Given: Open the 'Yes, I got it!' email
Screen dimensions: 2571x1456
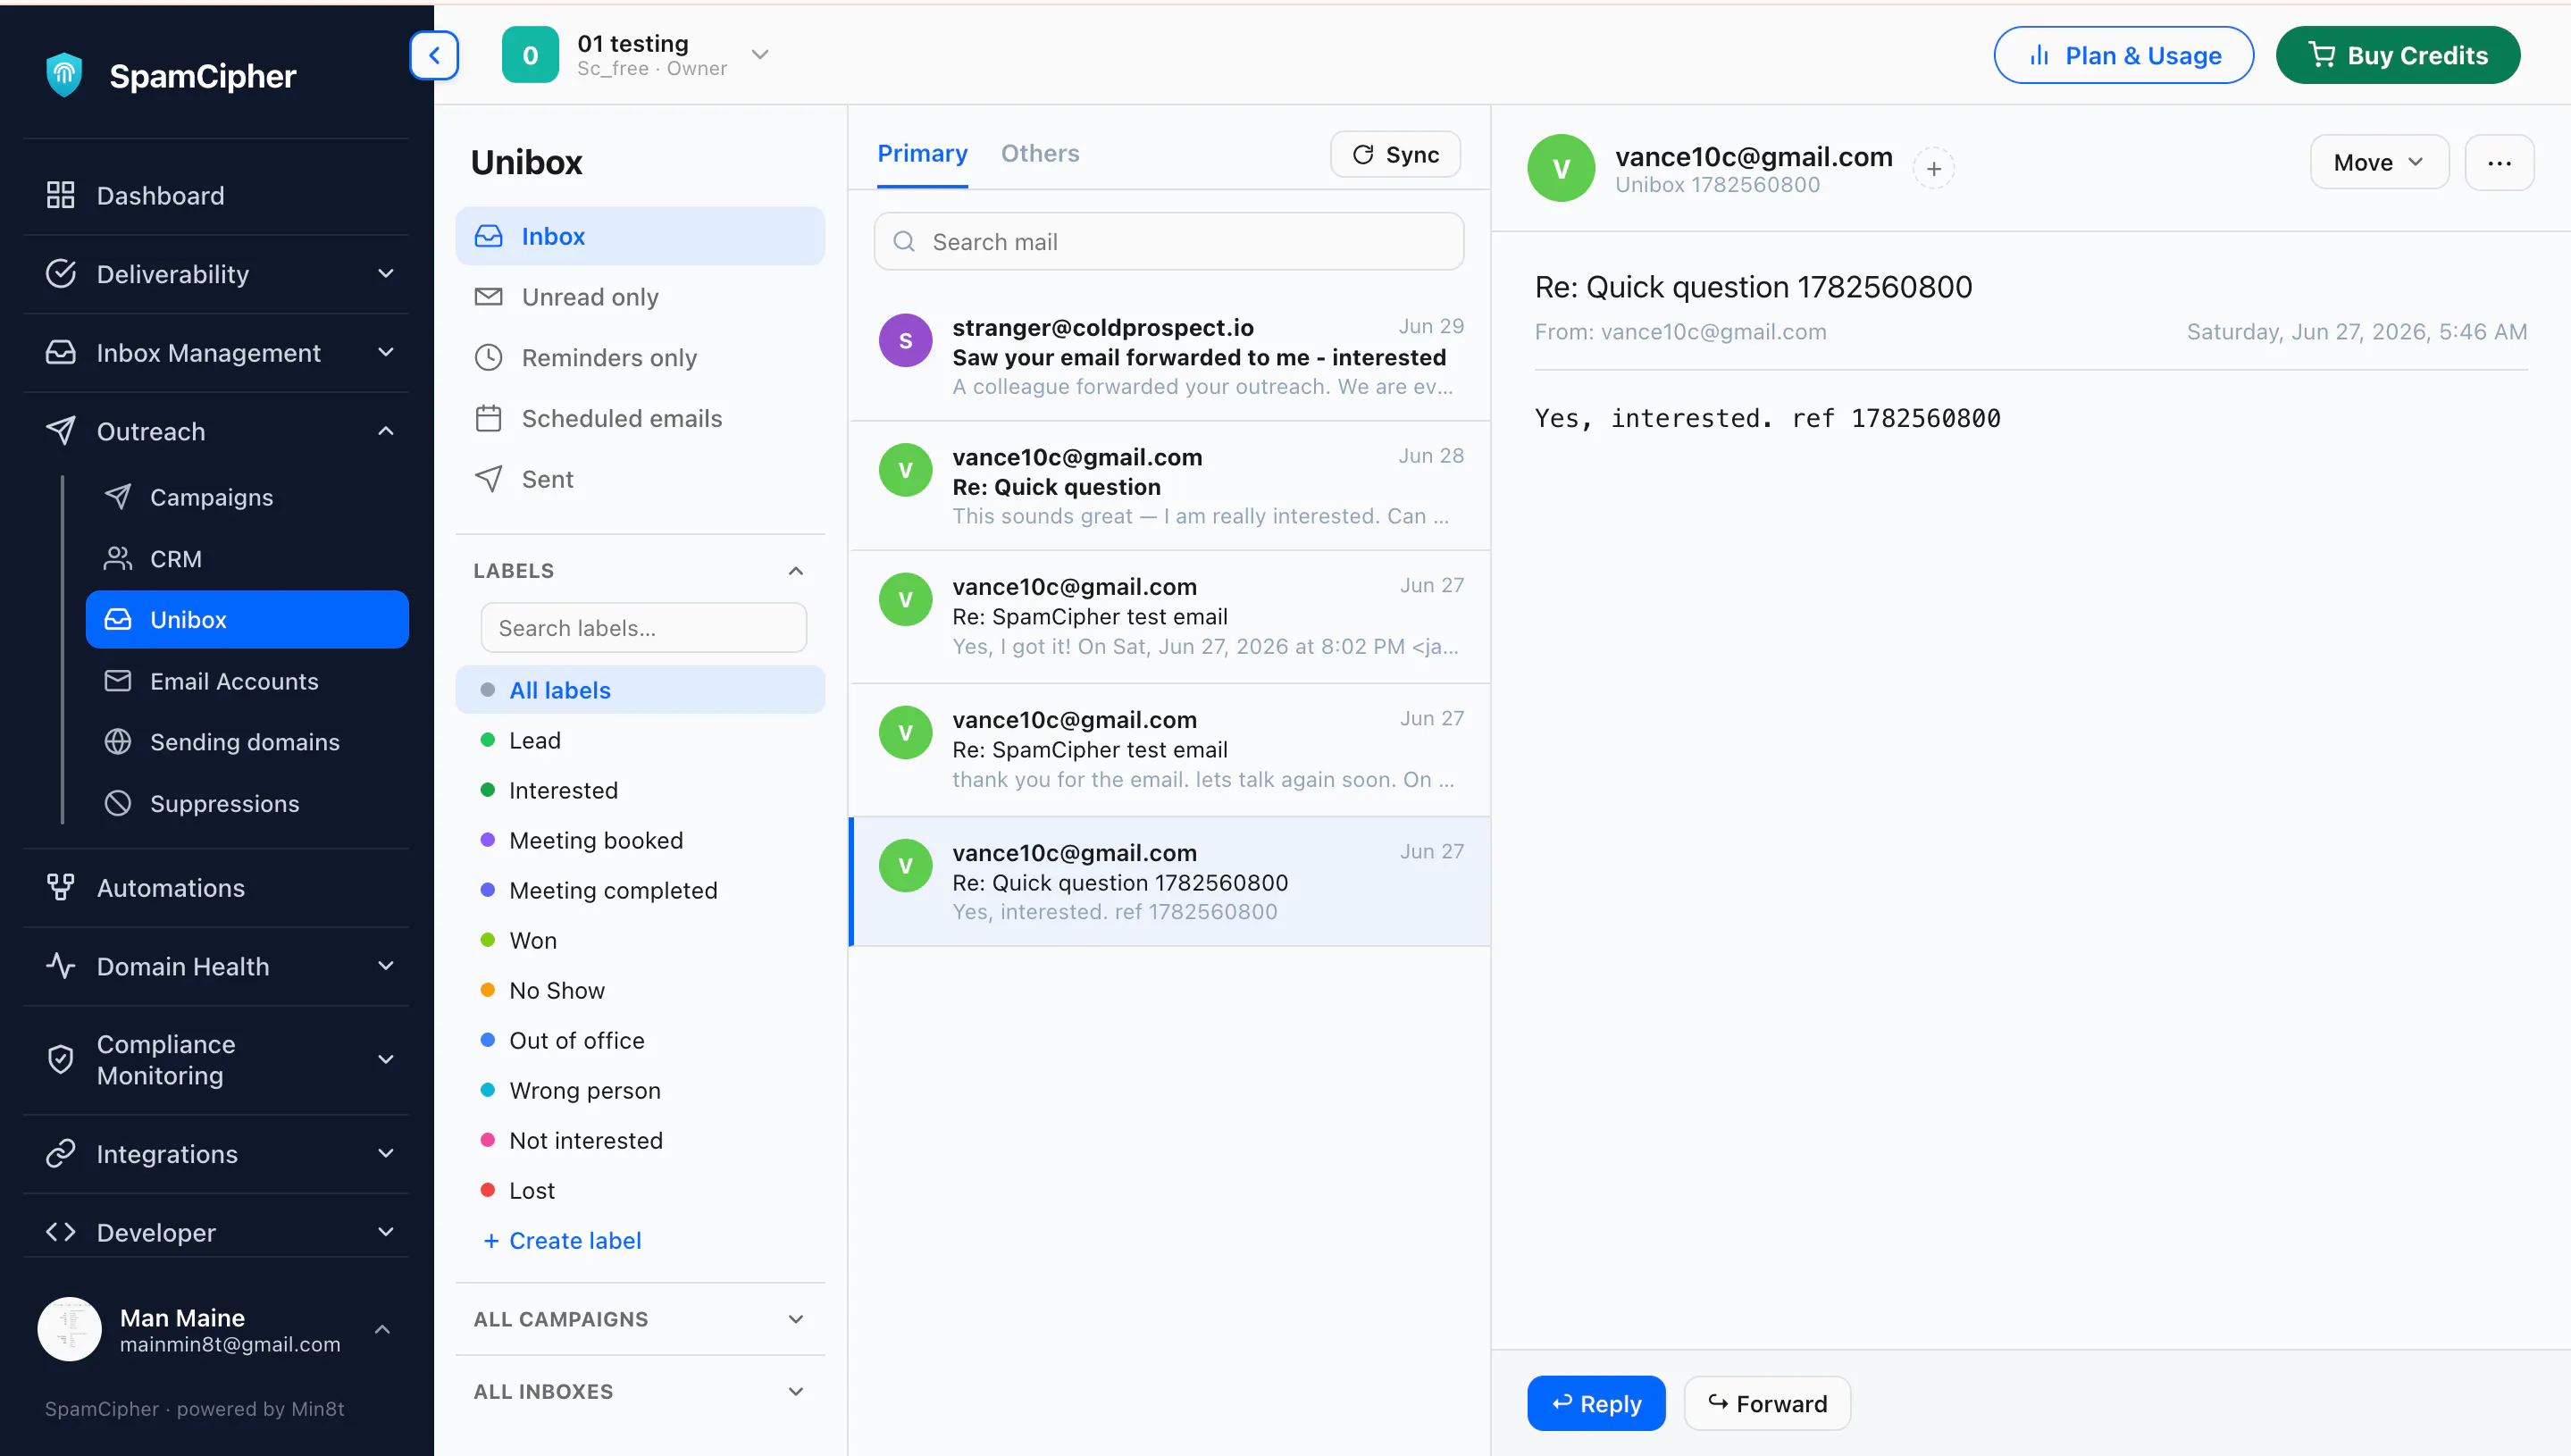Looking at the screenshot, I should click(1169, 616).
